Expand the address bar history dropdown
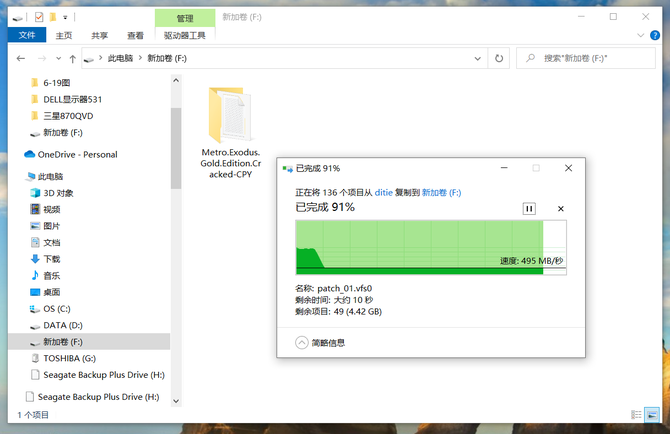670x434 pixels. (477, 59)
